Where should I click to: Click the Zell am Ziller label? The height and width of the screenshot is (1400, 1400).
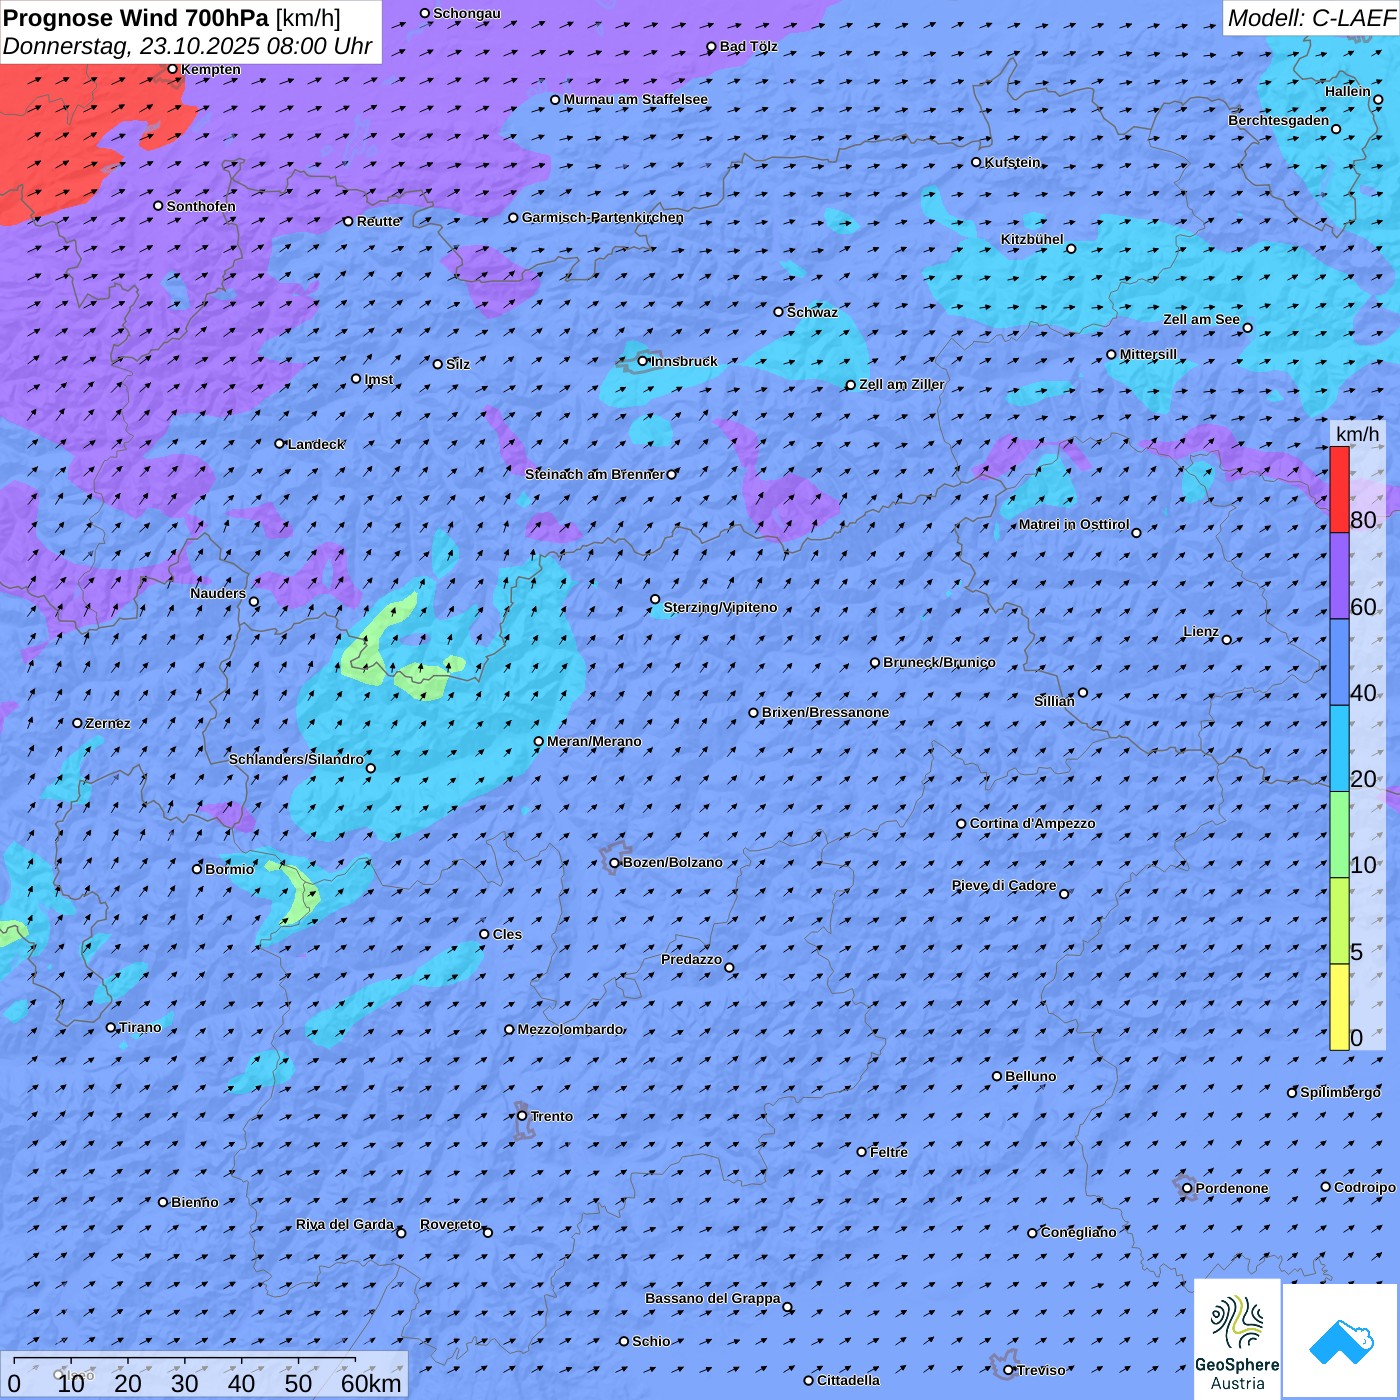click(901, 384)
